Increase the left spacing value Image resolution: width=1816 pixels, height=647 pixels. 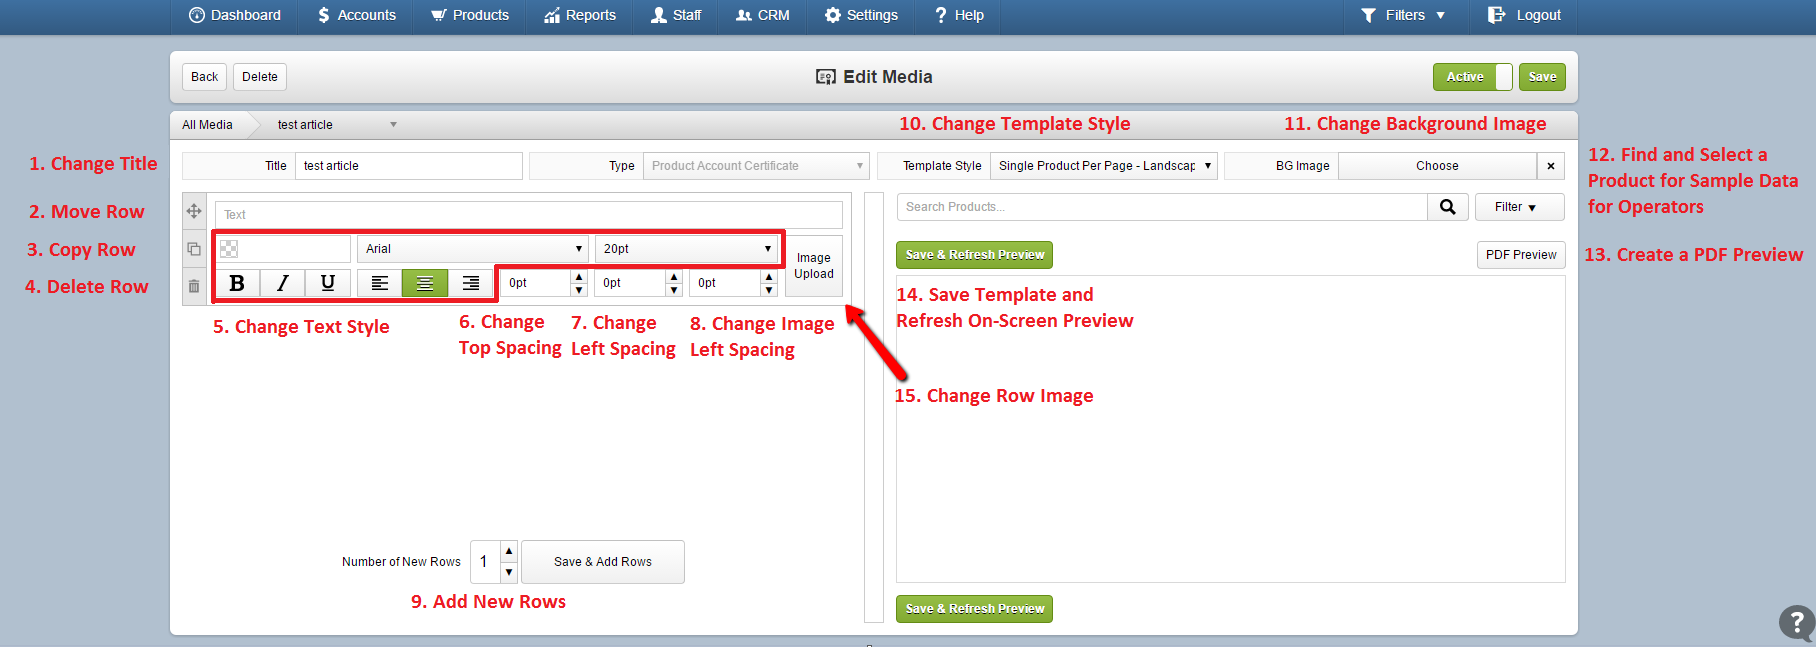tap(674, 277)
